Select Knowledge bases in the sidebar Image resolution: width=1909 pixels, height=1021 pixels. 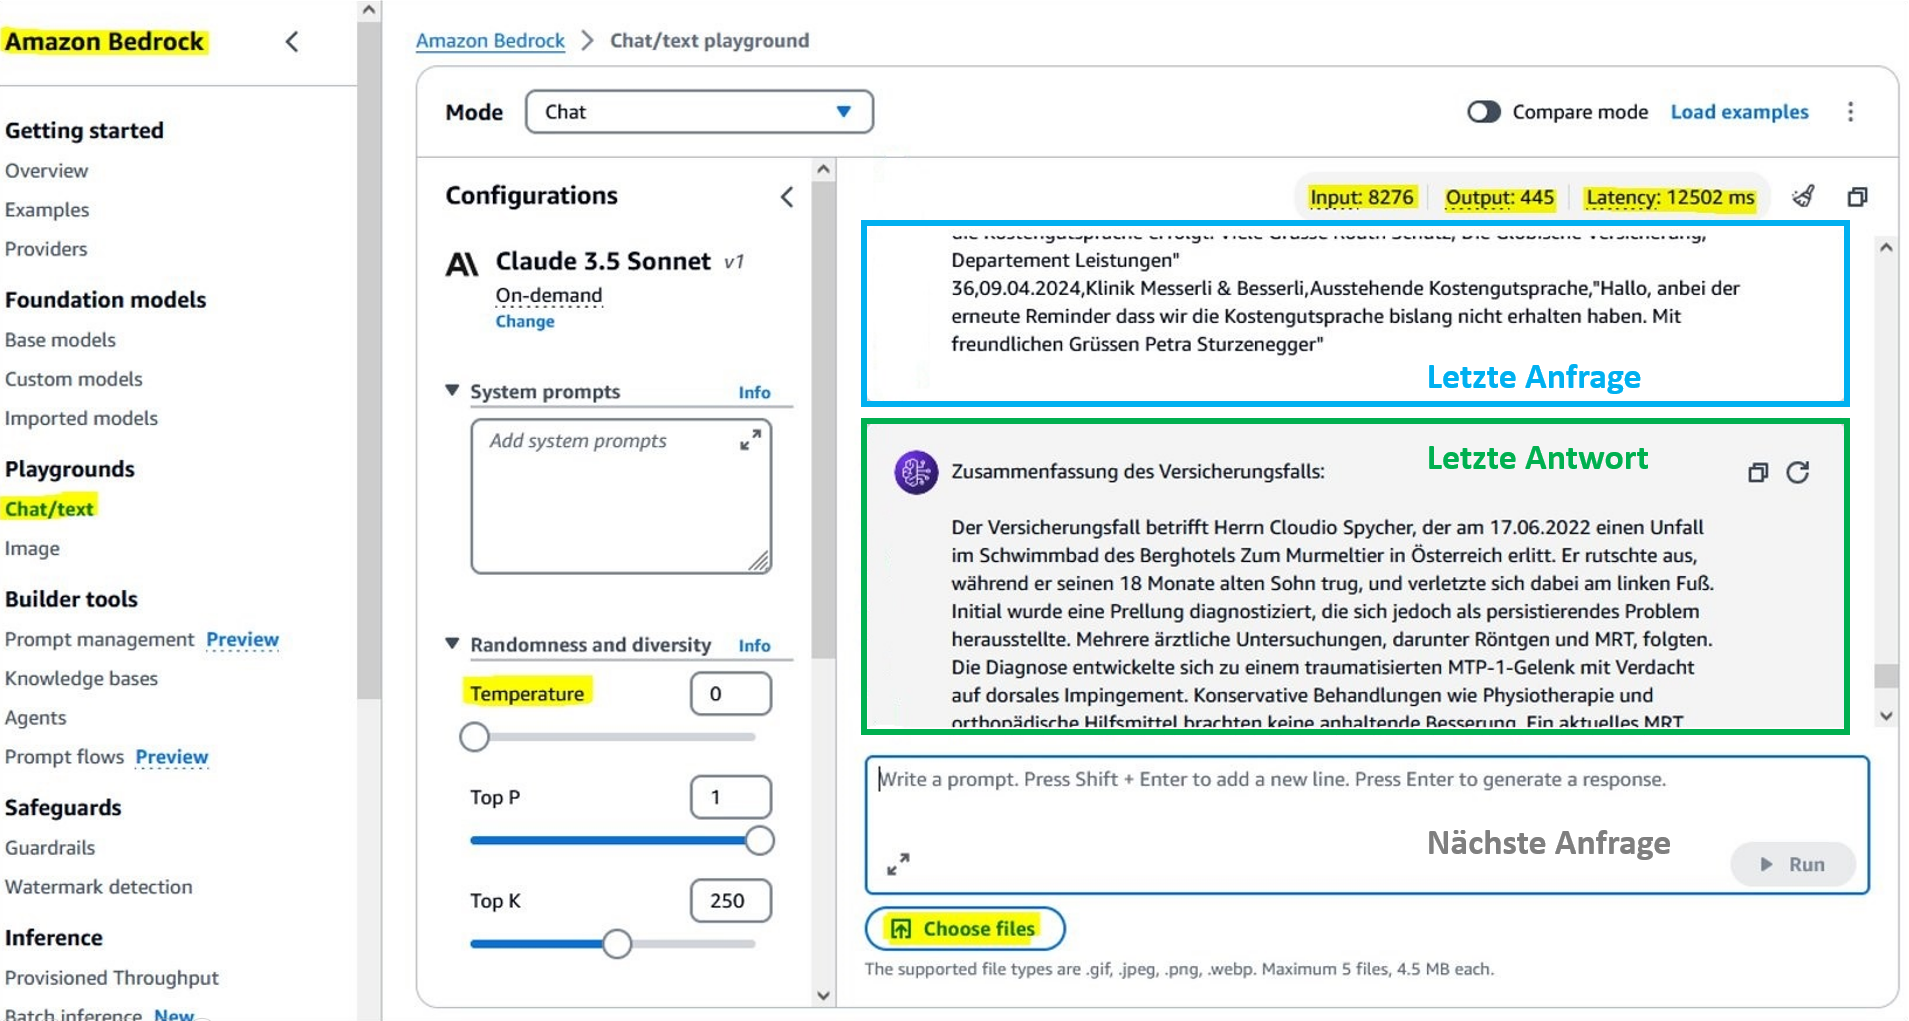pos(83,678)
